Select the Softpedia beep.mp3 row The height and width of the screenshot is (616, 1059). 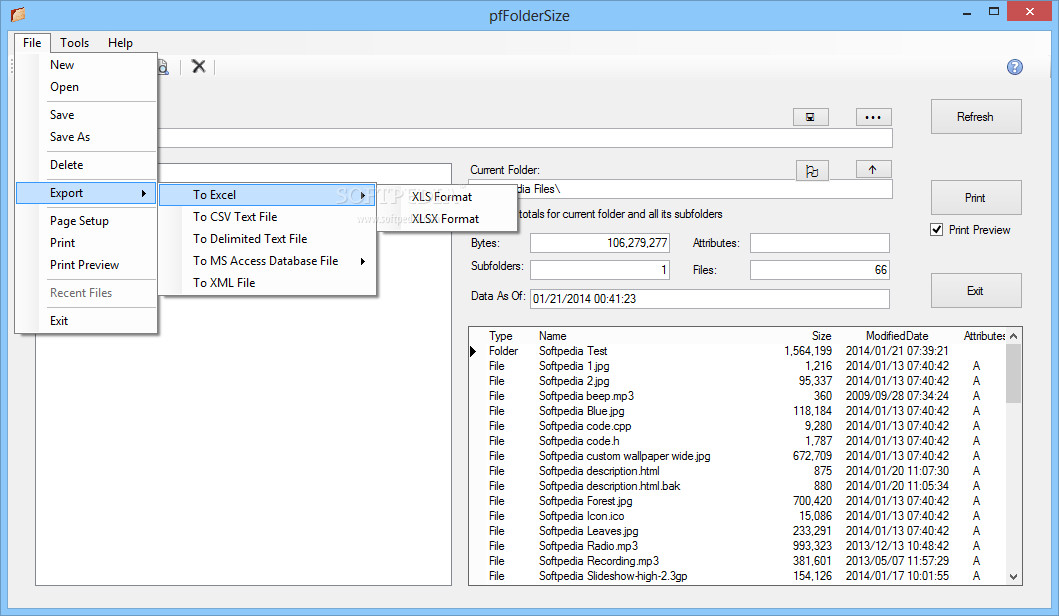pyautogui.click(x=738, y=396)
